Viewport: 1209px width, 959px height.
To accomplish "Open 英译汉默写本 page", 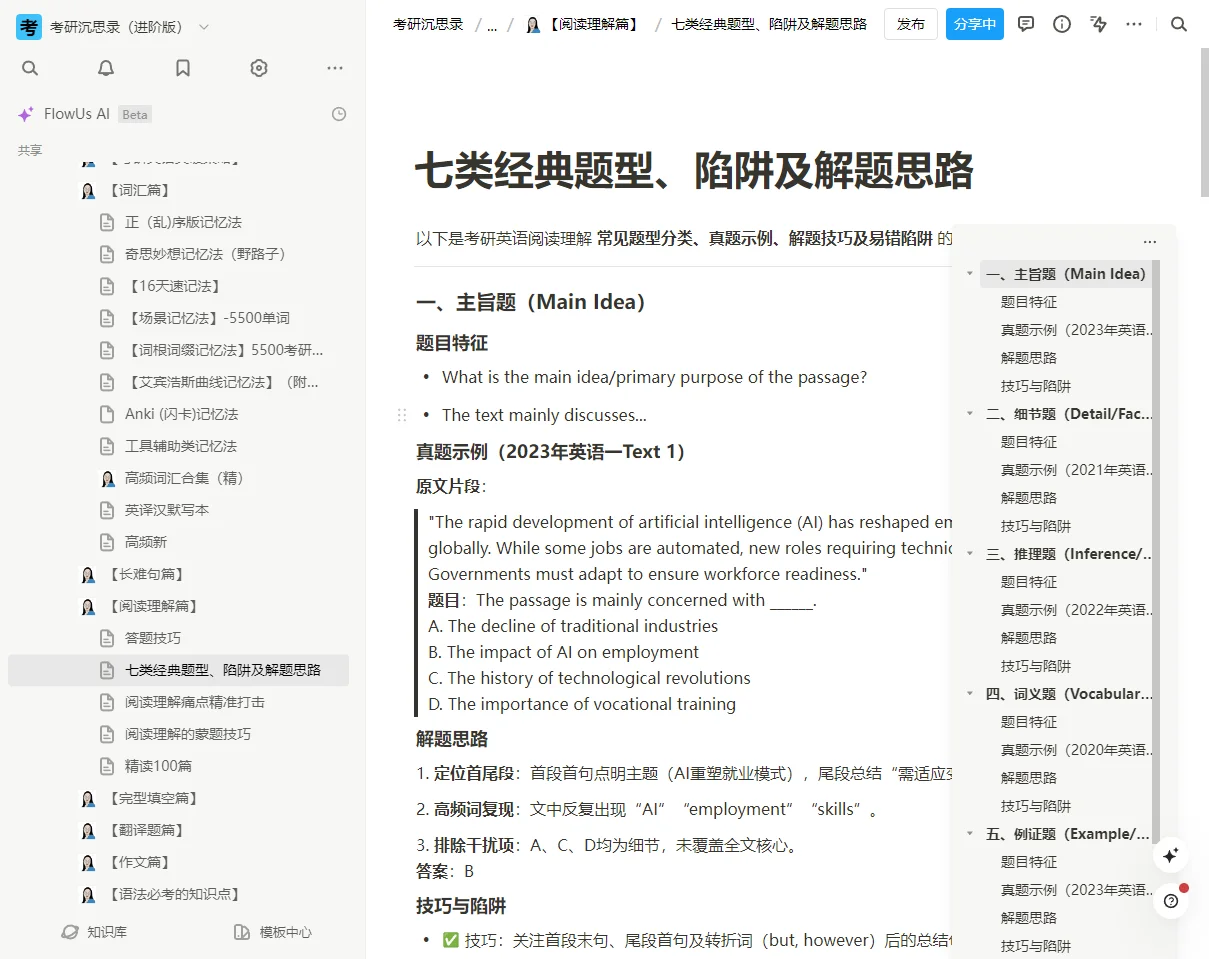I will click(x=178, y=510).
